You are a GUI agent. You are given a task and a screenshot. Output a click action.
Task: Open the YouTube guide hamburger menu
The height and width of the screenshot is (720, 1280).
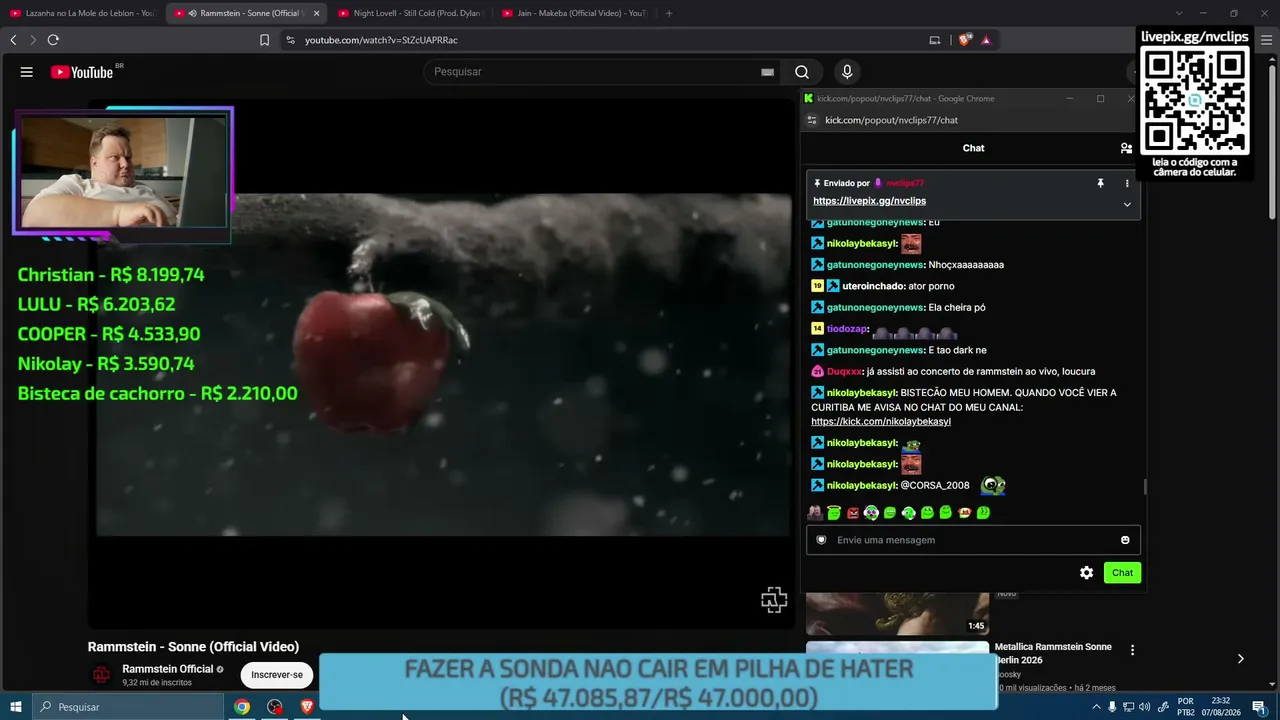(27, 72)
